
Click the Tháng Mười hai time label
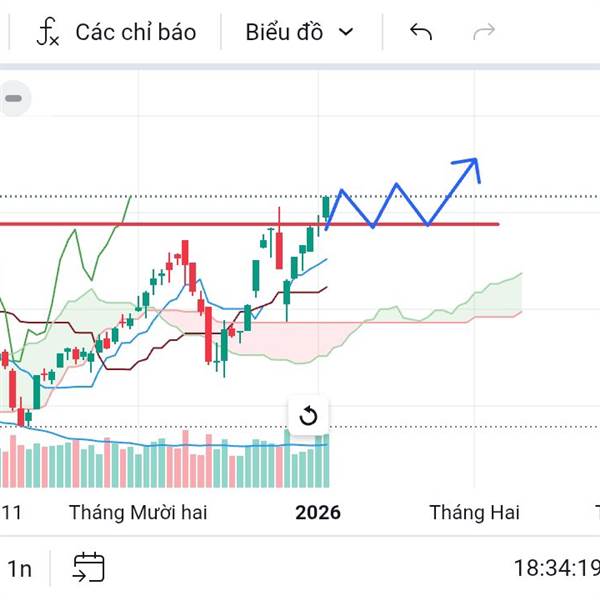tap(138, 513)
